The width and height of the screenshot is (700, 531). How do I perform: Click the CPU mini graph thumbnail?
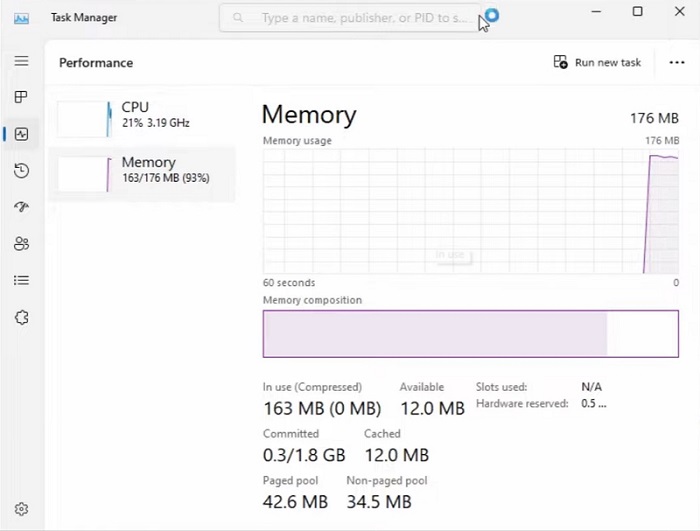point(83,118)
